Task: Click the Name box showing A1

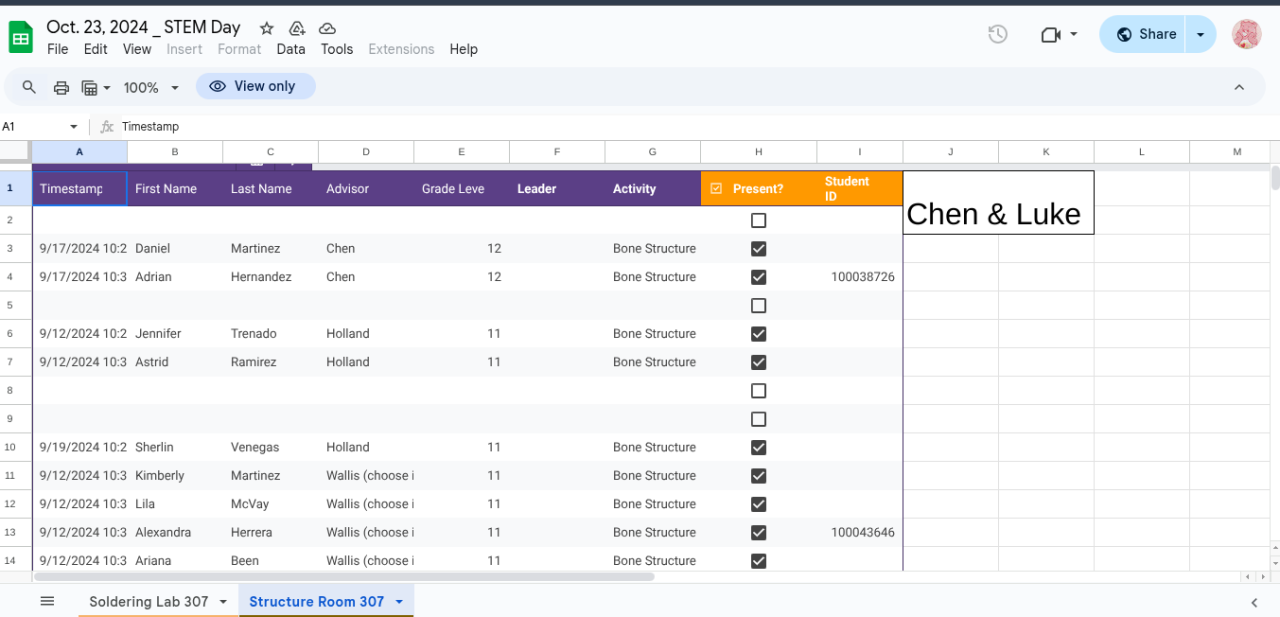Action: [32, 127]
